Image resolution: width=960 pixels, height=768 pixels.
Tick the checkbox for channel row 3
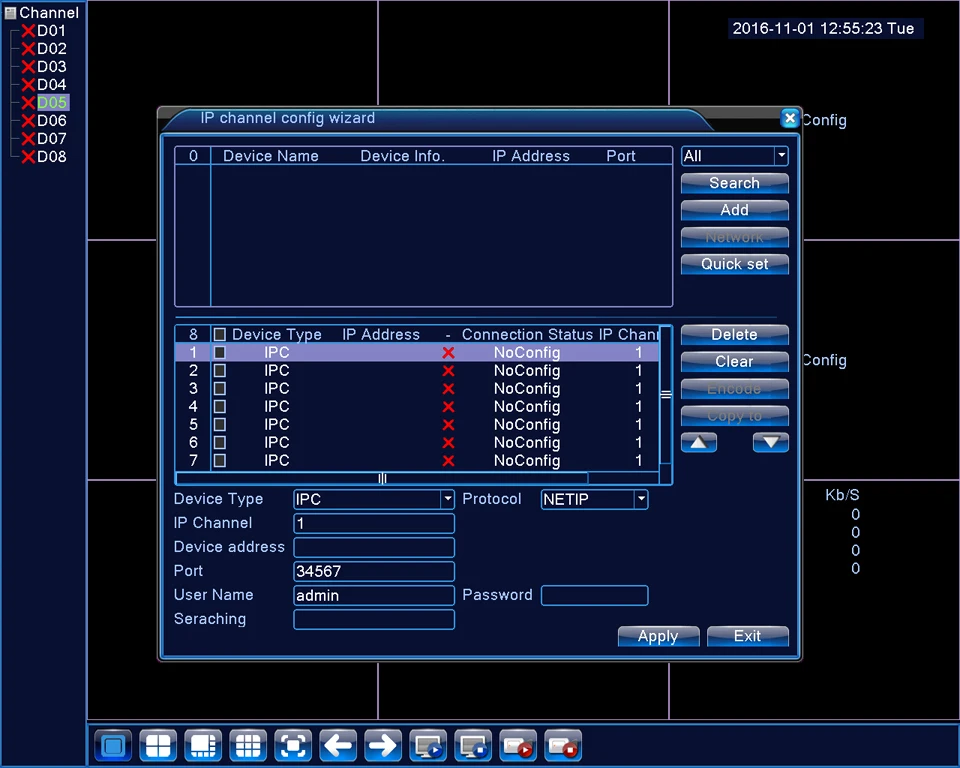pyautogui.click(x=219, y=388)
